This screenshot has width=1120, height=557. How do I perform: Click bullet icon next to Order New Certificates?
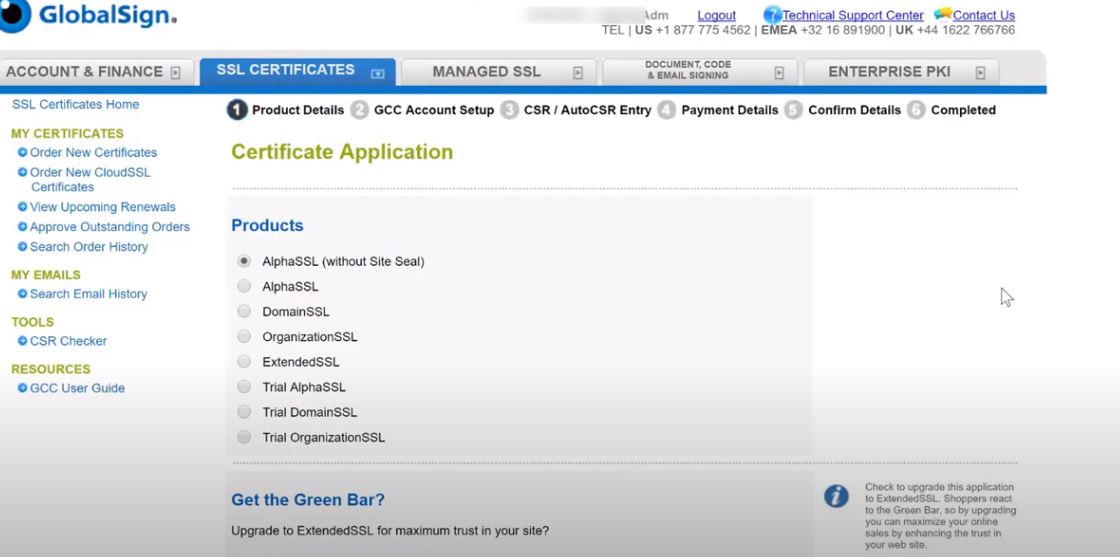pyautogui.click(x=22, y=152)
